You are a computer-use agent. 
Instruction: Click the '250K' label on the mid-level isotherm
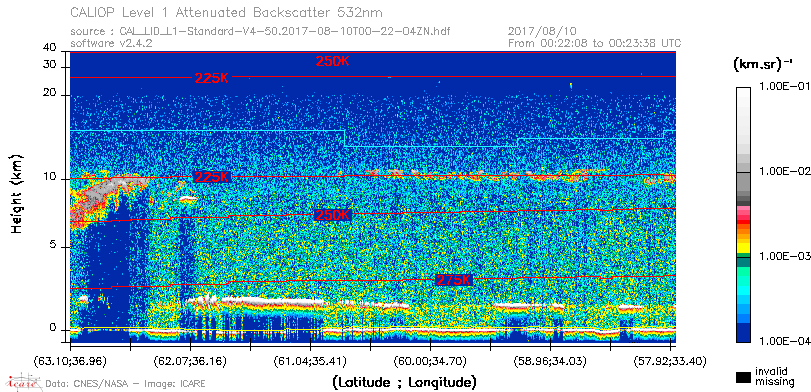332,215
